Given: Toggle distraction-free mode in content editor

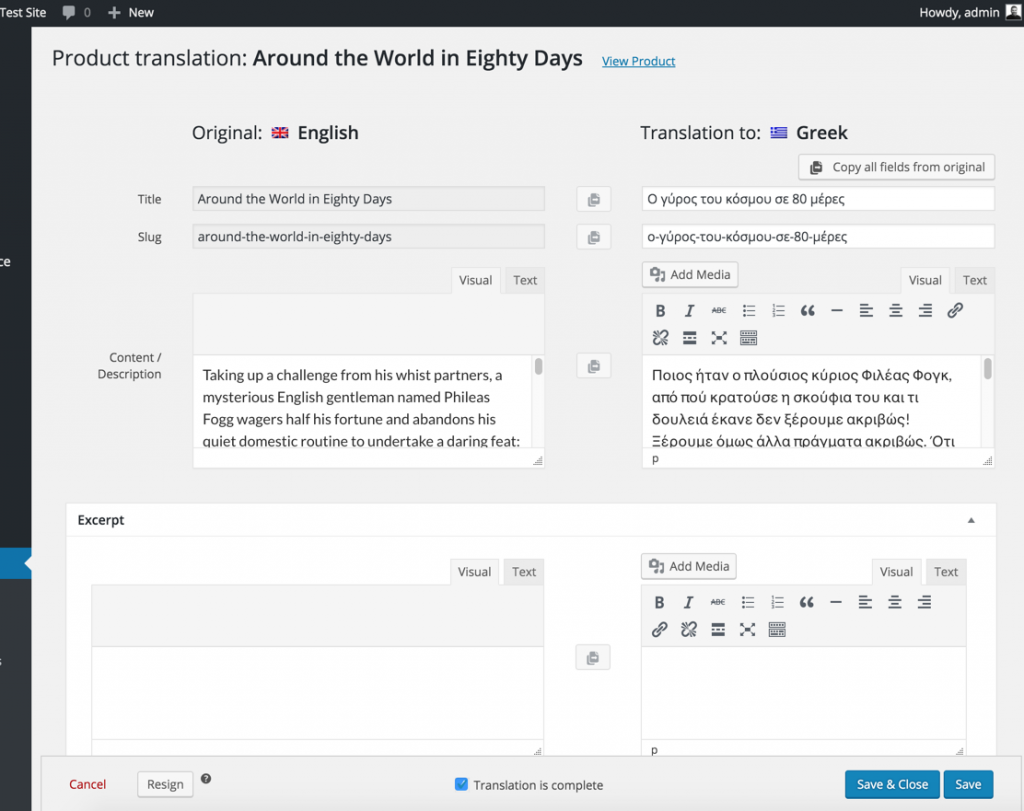Looking at the screenshot, I should (x=718, y=338).
